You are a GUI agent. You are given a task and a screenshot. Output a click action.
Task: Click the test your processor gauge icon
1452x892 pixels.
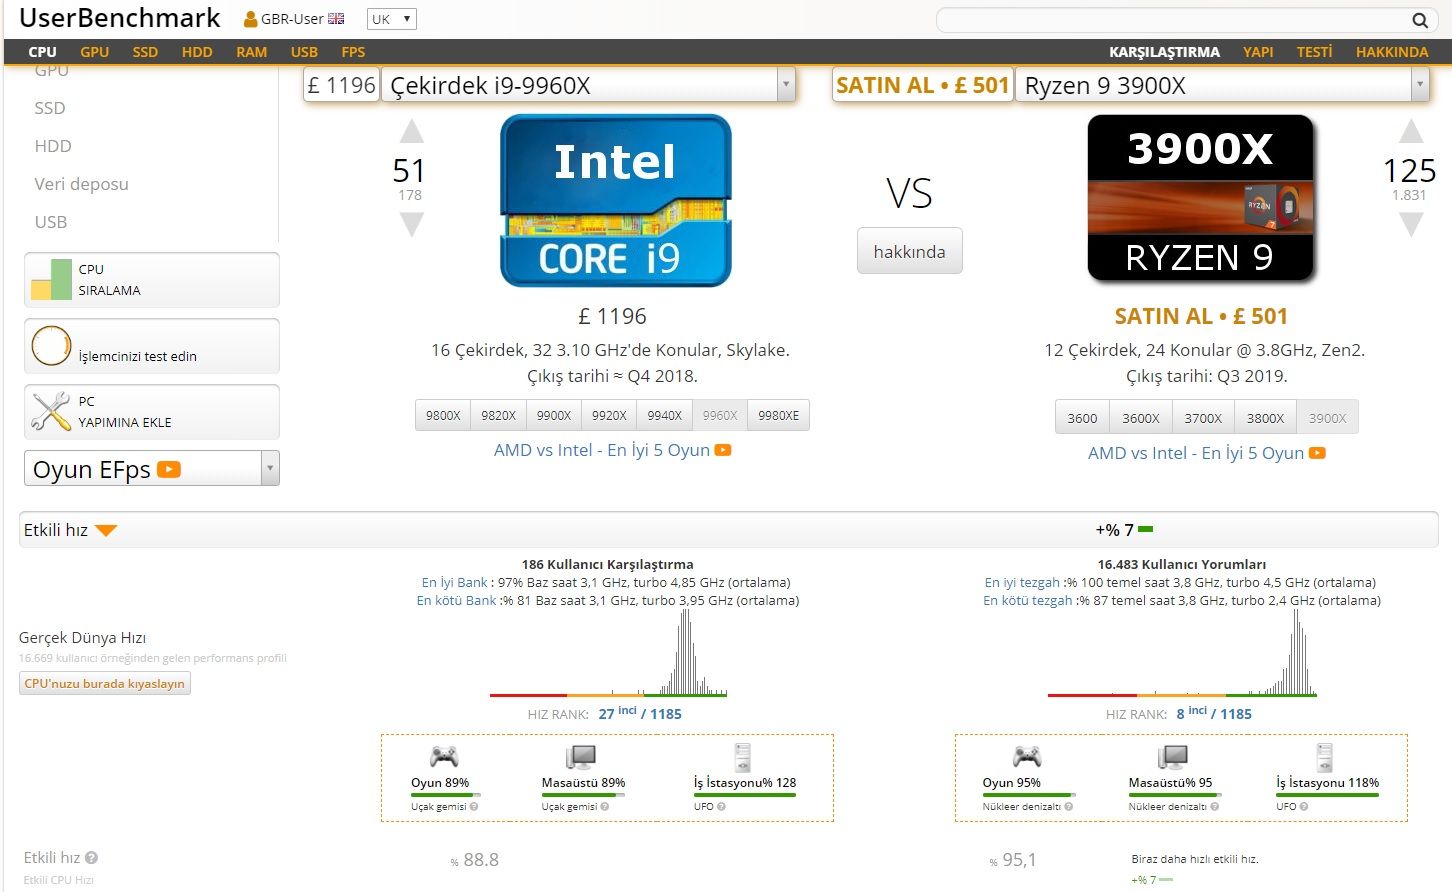pyautogui.click(x=51, y=346)
